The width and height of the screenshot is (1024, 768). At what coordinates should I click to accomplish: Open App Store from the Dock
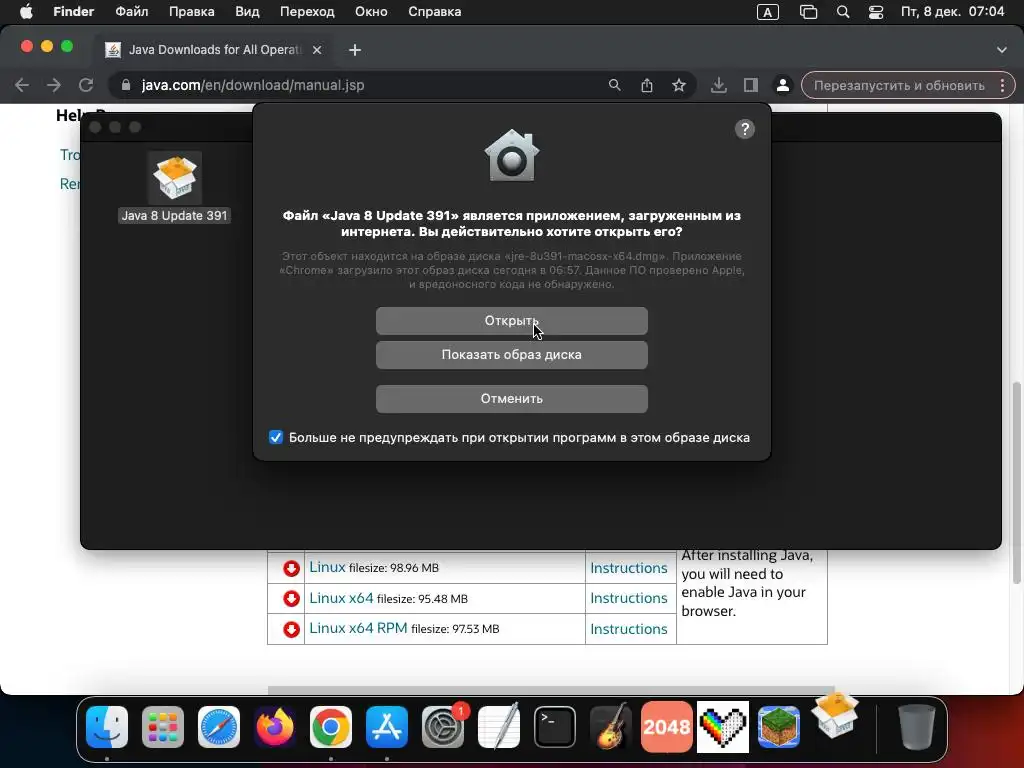coord(387,726)
